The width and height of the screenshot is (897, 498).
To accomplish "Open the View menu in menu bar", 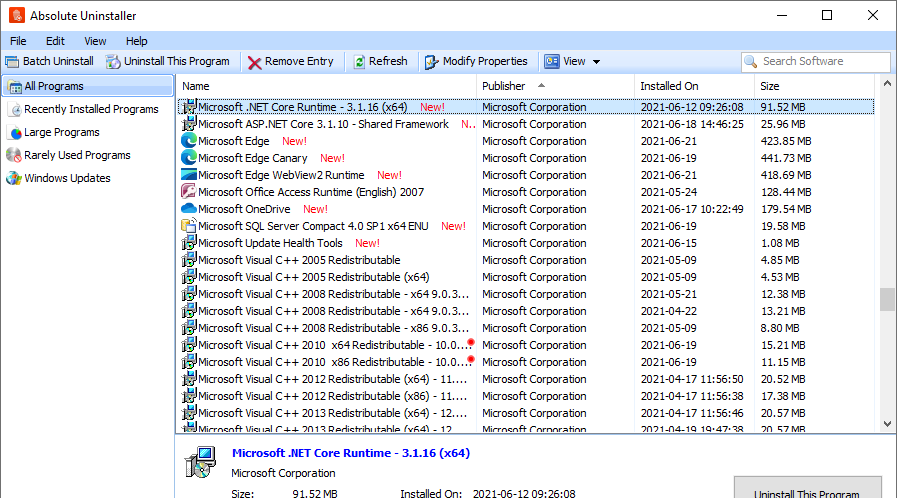I will tap(95, 41).
